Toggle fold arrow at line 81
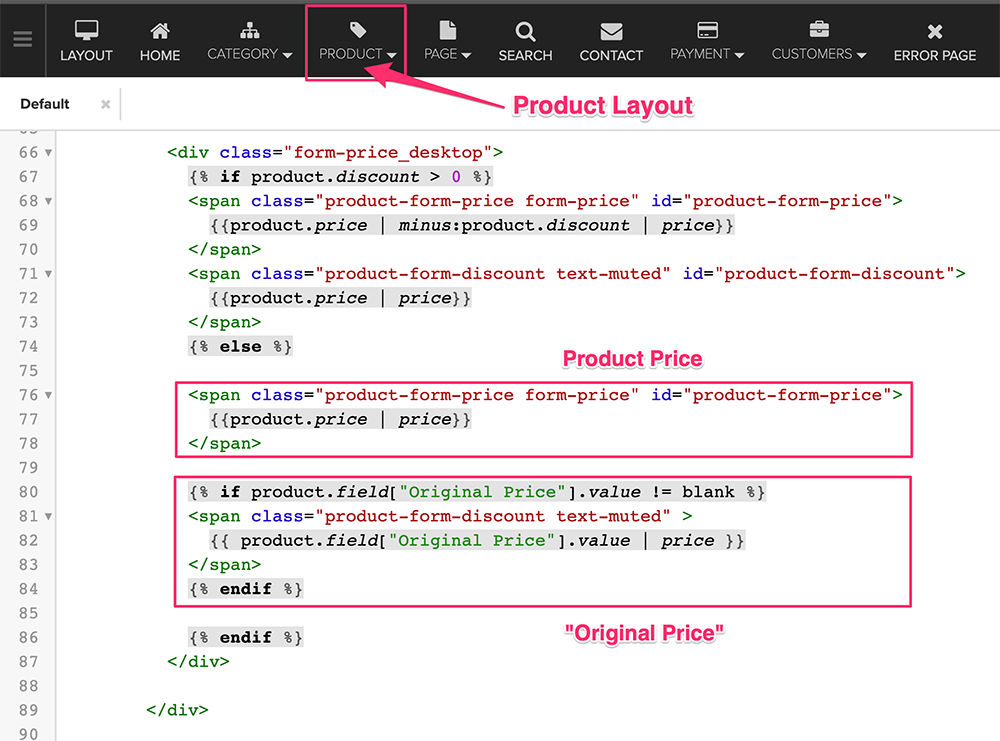Viewport: 1000px width, 741px height. tap(49, 516)
